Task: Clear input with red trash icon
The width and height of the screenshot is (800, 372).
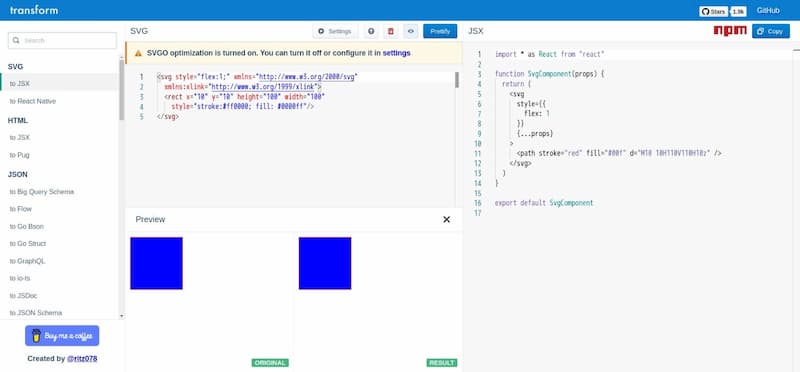Action: (x=391, y=31)
